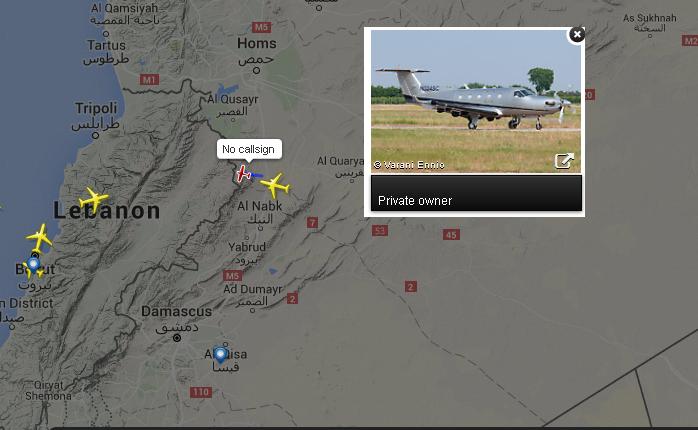
Task: Close the aircraft photo popup
Action: (x=577, y=34)
